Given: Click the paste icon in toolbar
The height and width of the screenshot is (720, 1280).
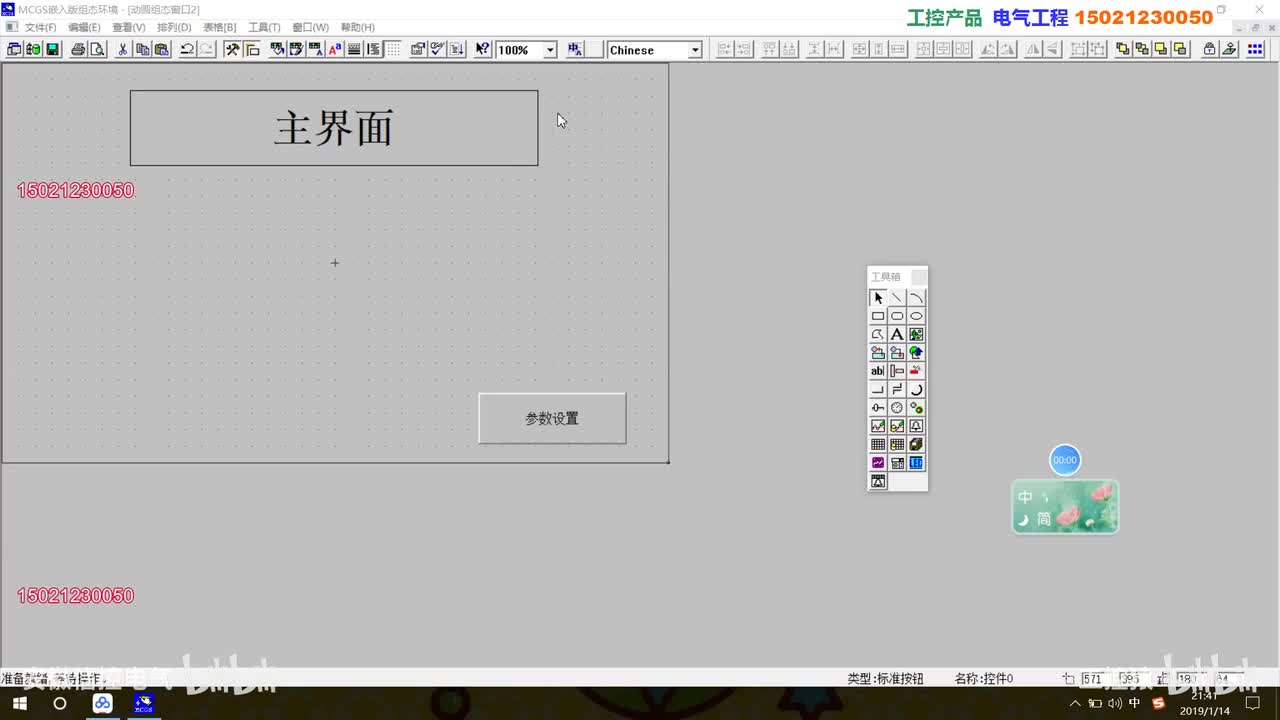Looking at the screenshot, I should pos(161,49).
